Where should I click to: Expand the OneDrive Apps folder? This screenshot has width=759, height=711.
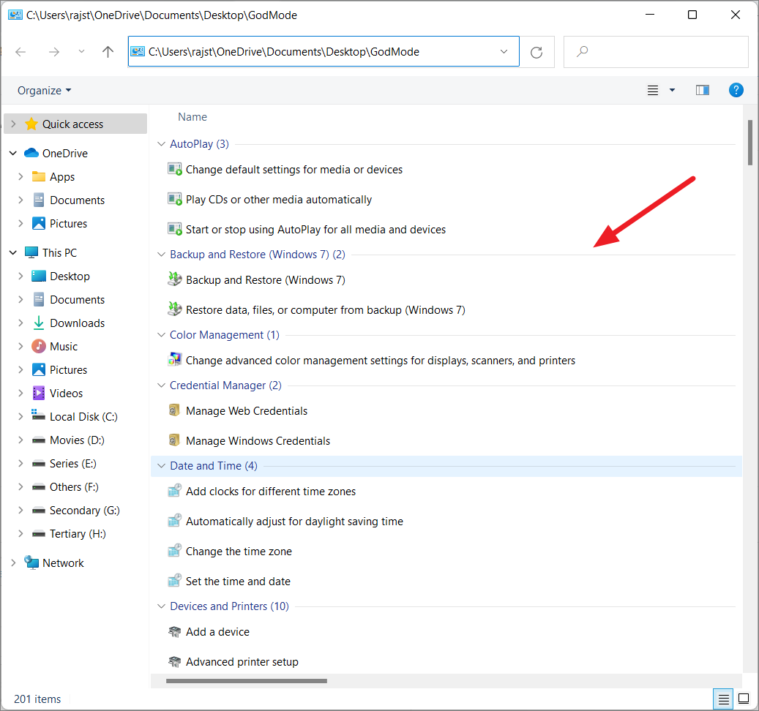[20, 177]
